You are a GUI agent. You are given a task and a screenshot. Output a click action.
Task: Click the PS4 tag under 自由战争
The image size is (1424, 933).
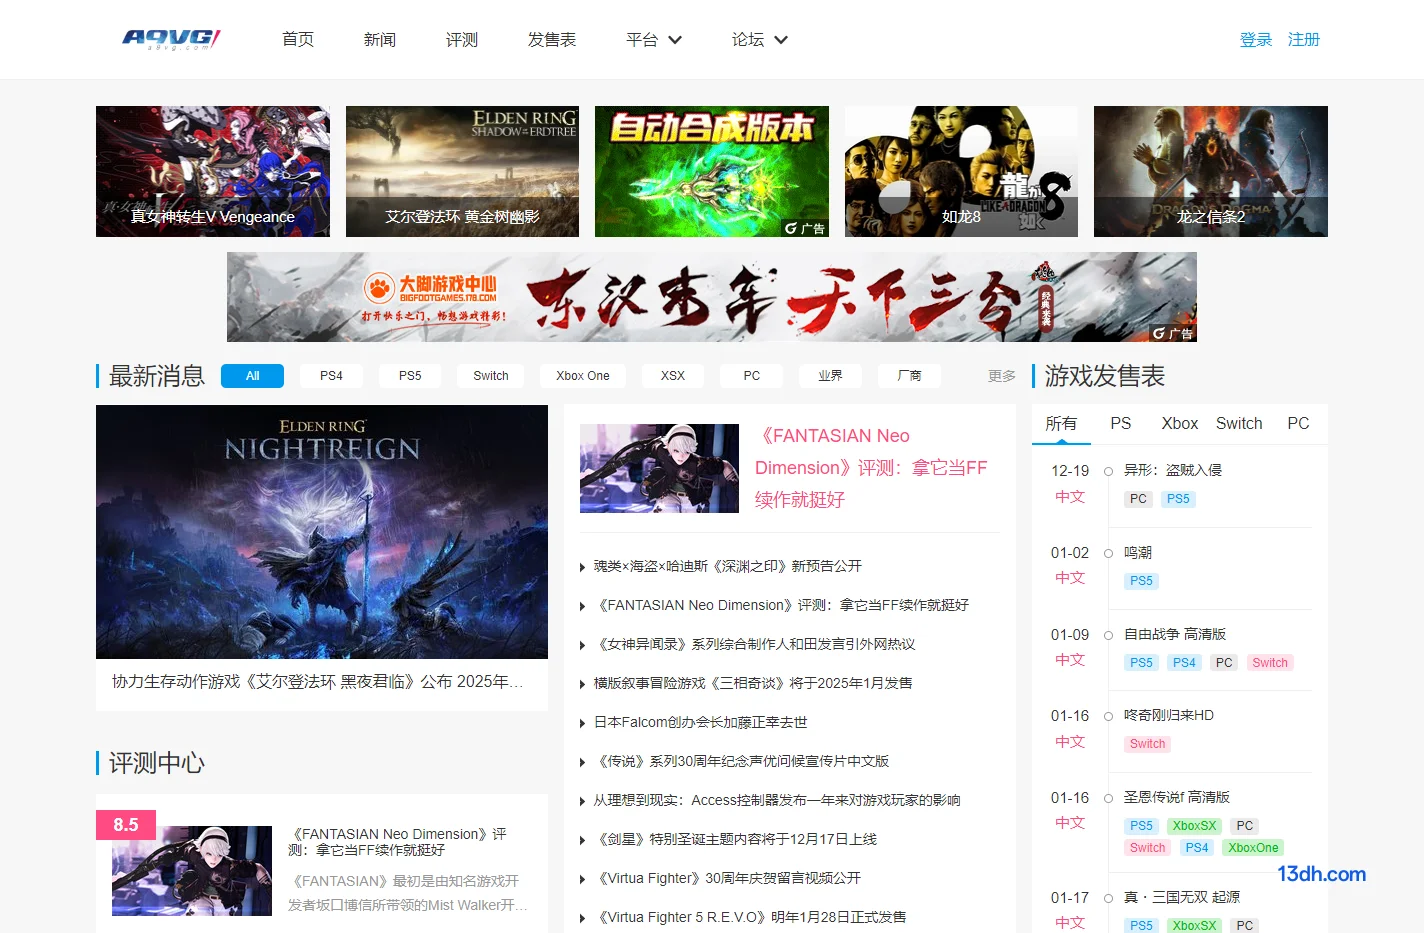point(1184,663)
